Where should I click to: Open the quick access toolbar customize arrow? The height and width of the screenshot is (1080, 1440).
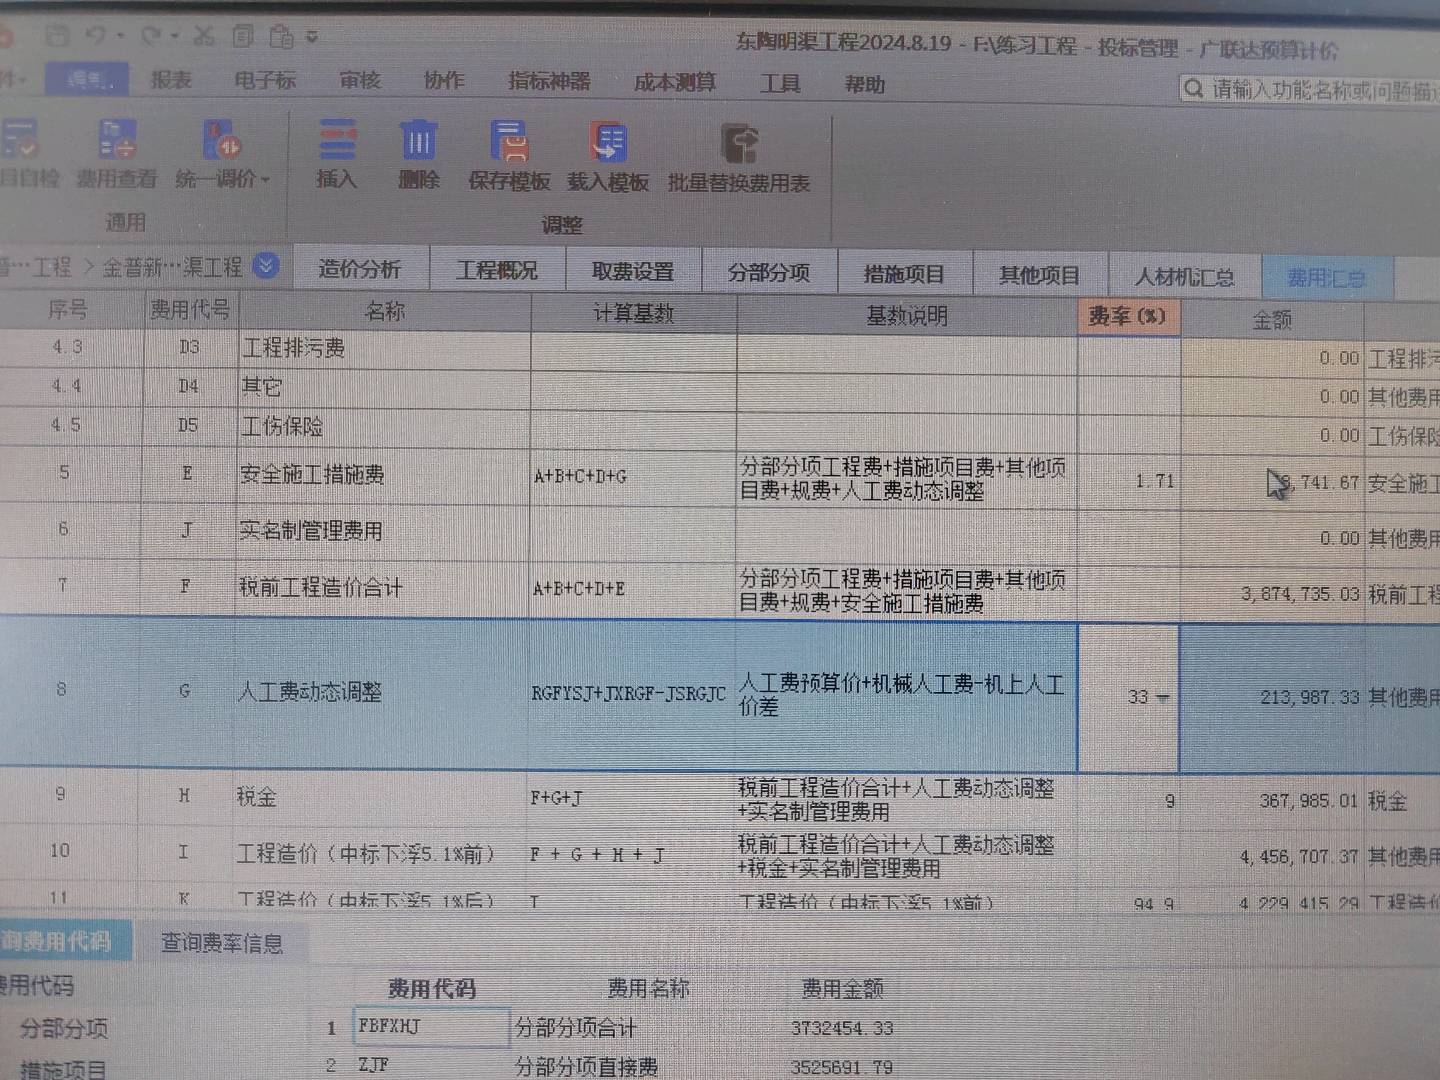point(312,38)
